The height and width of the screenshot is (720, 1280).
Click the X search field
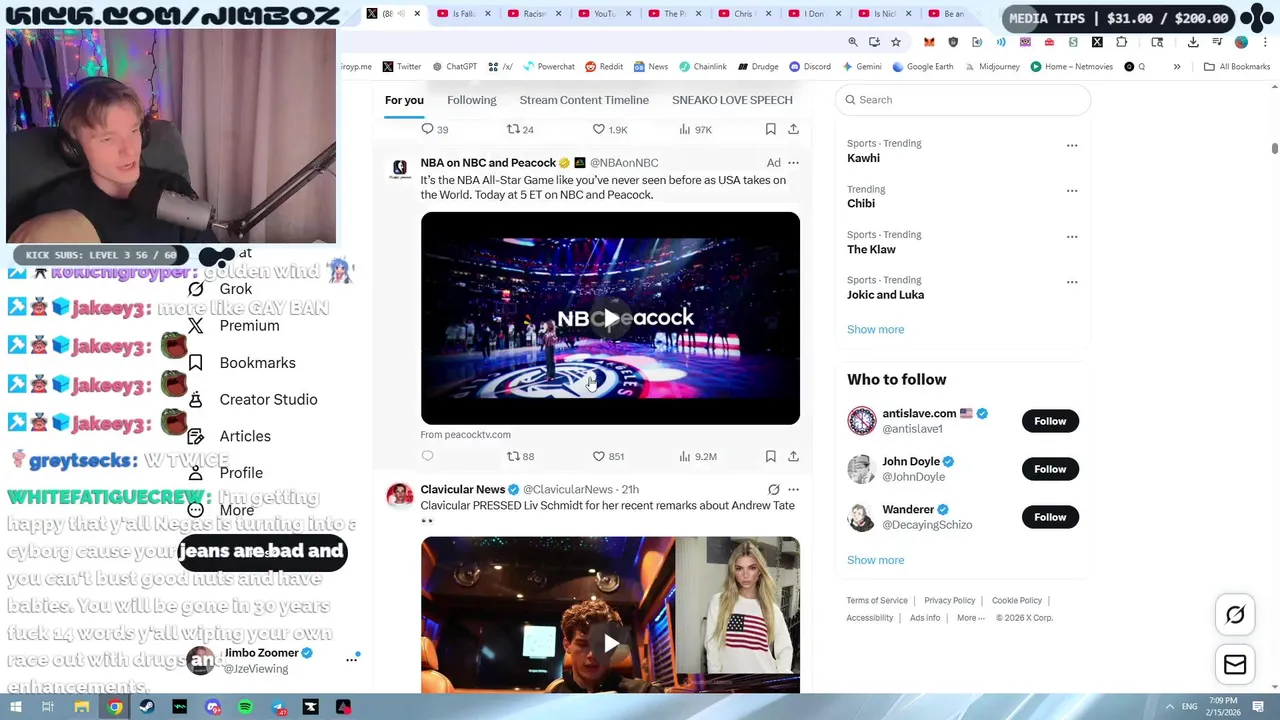pos(962,100)
